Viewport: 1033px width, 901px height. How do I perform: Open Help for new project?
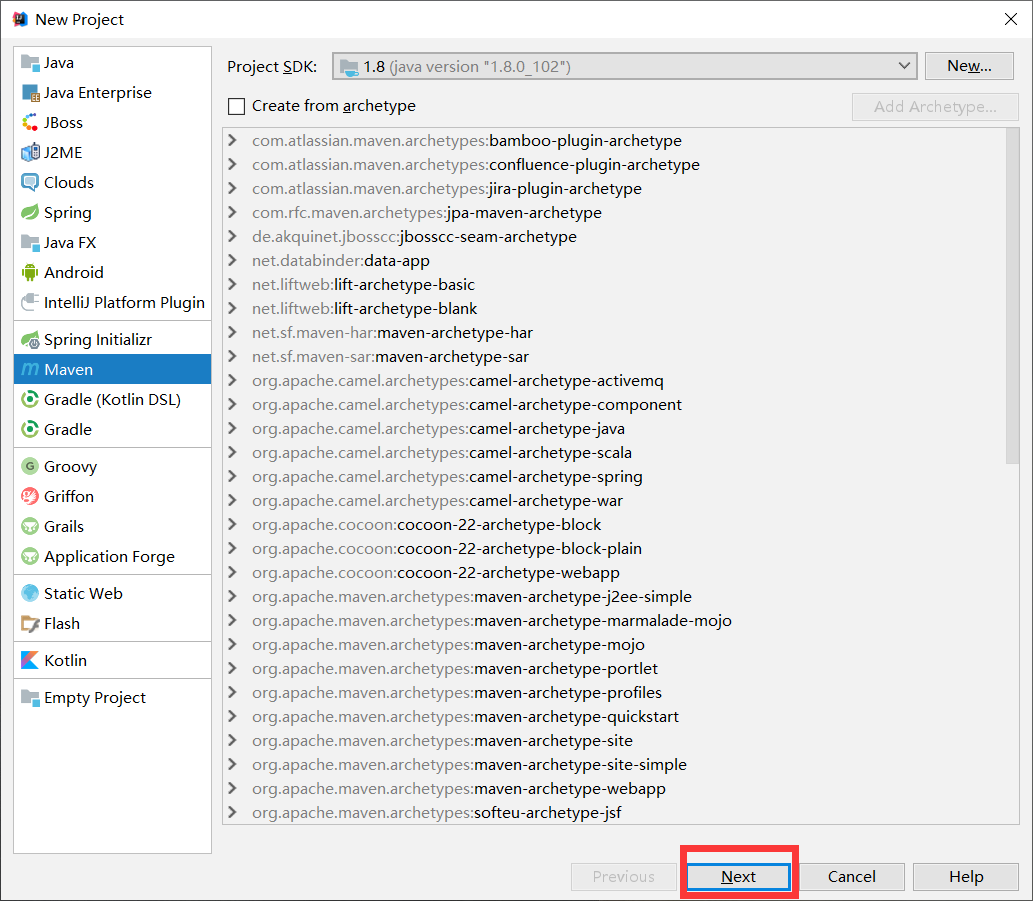click(966, 877)
